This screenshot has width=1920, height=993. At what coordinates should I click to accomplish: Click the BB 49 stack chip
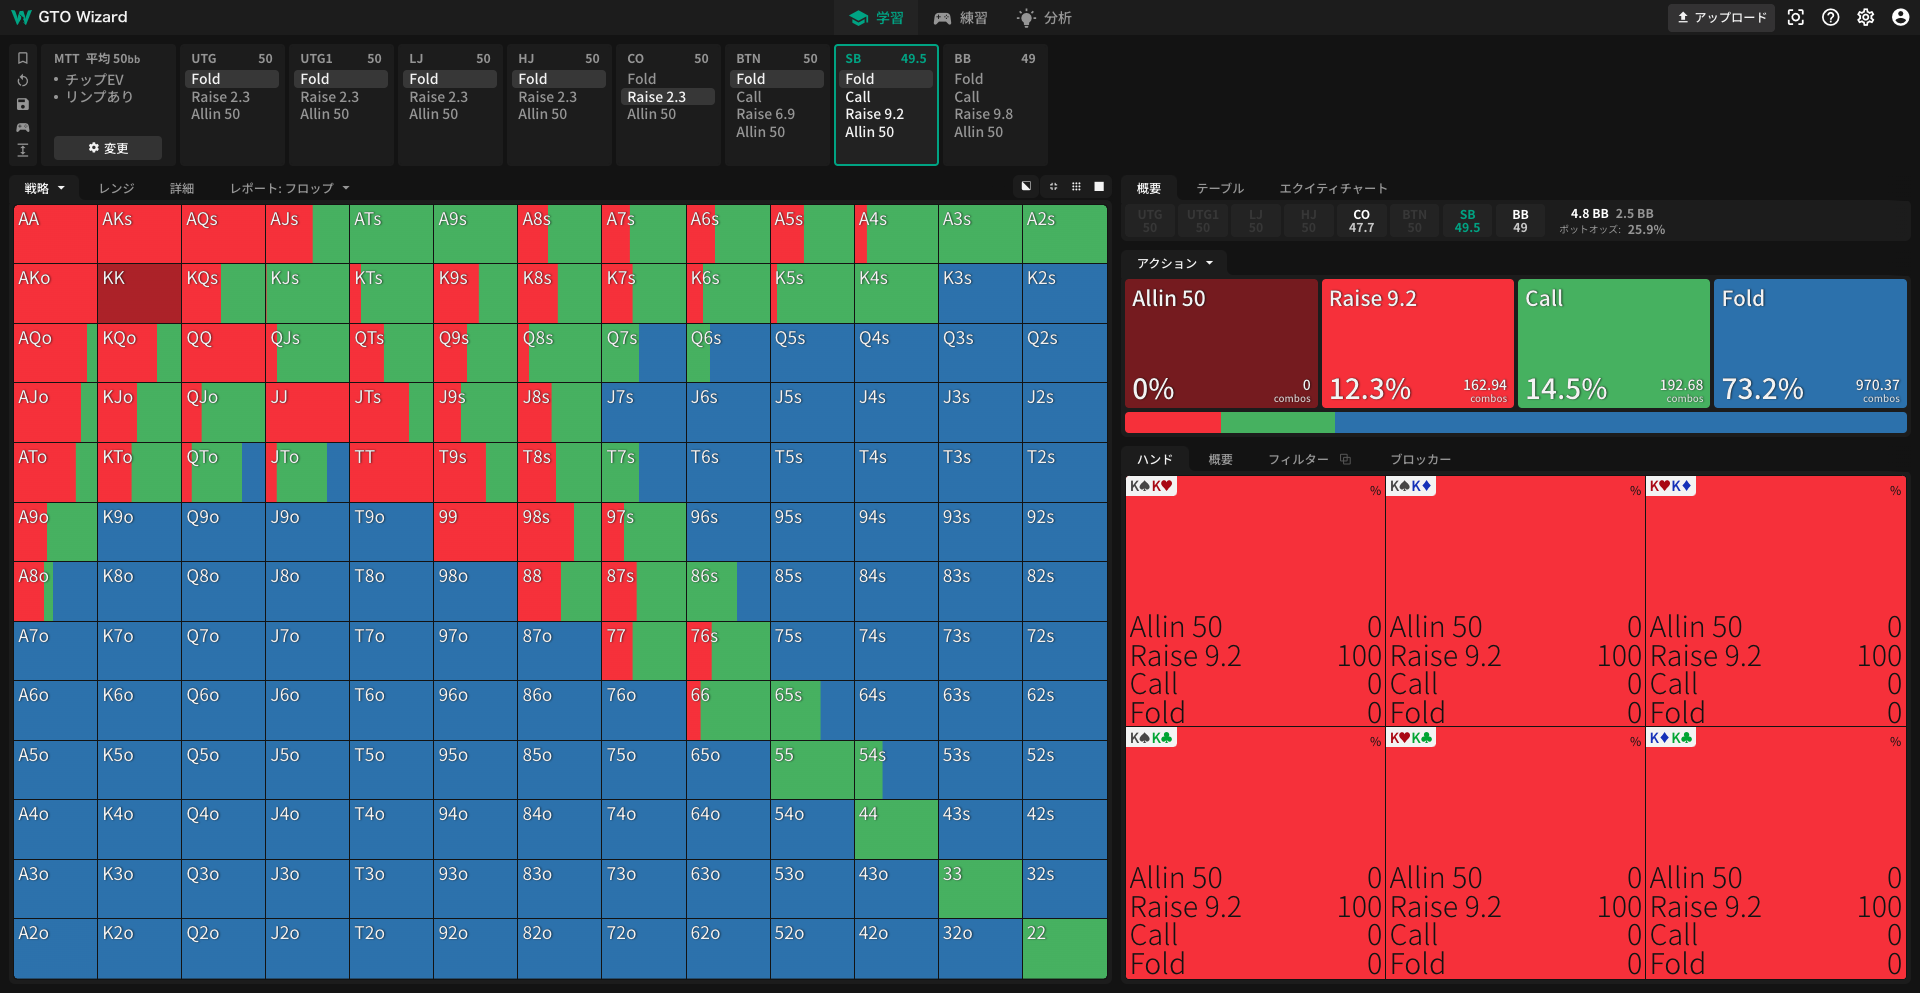tap(1520, 221)
